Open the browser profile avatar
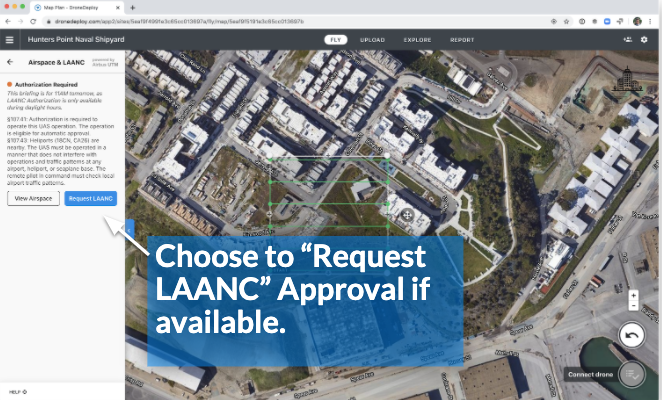Screen dimensions: 662x400 click(x=638, y=21)
